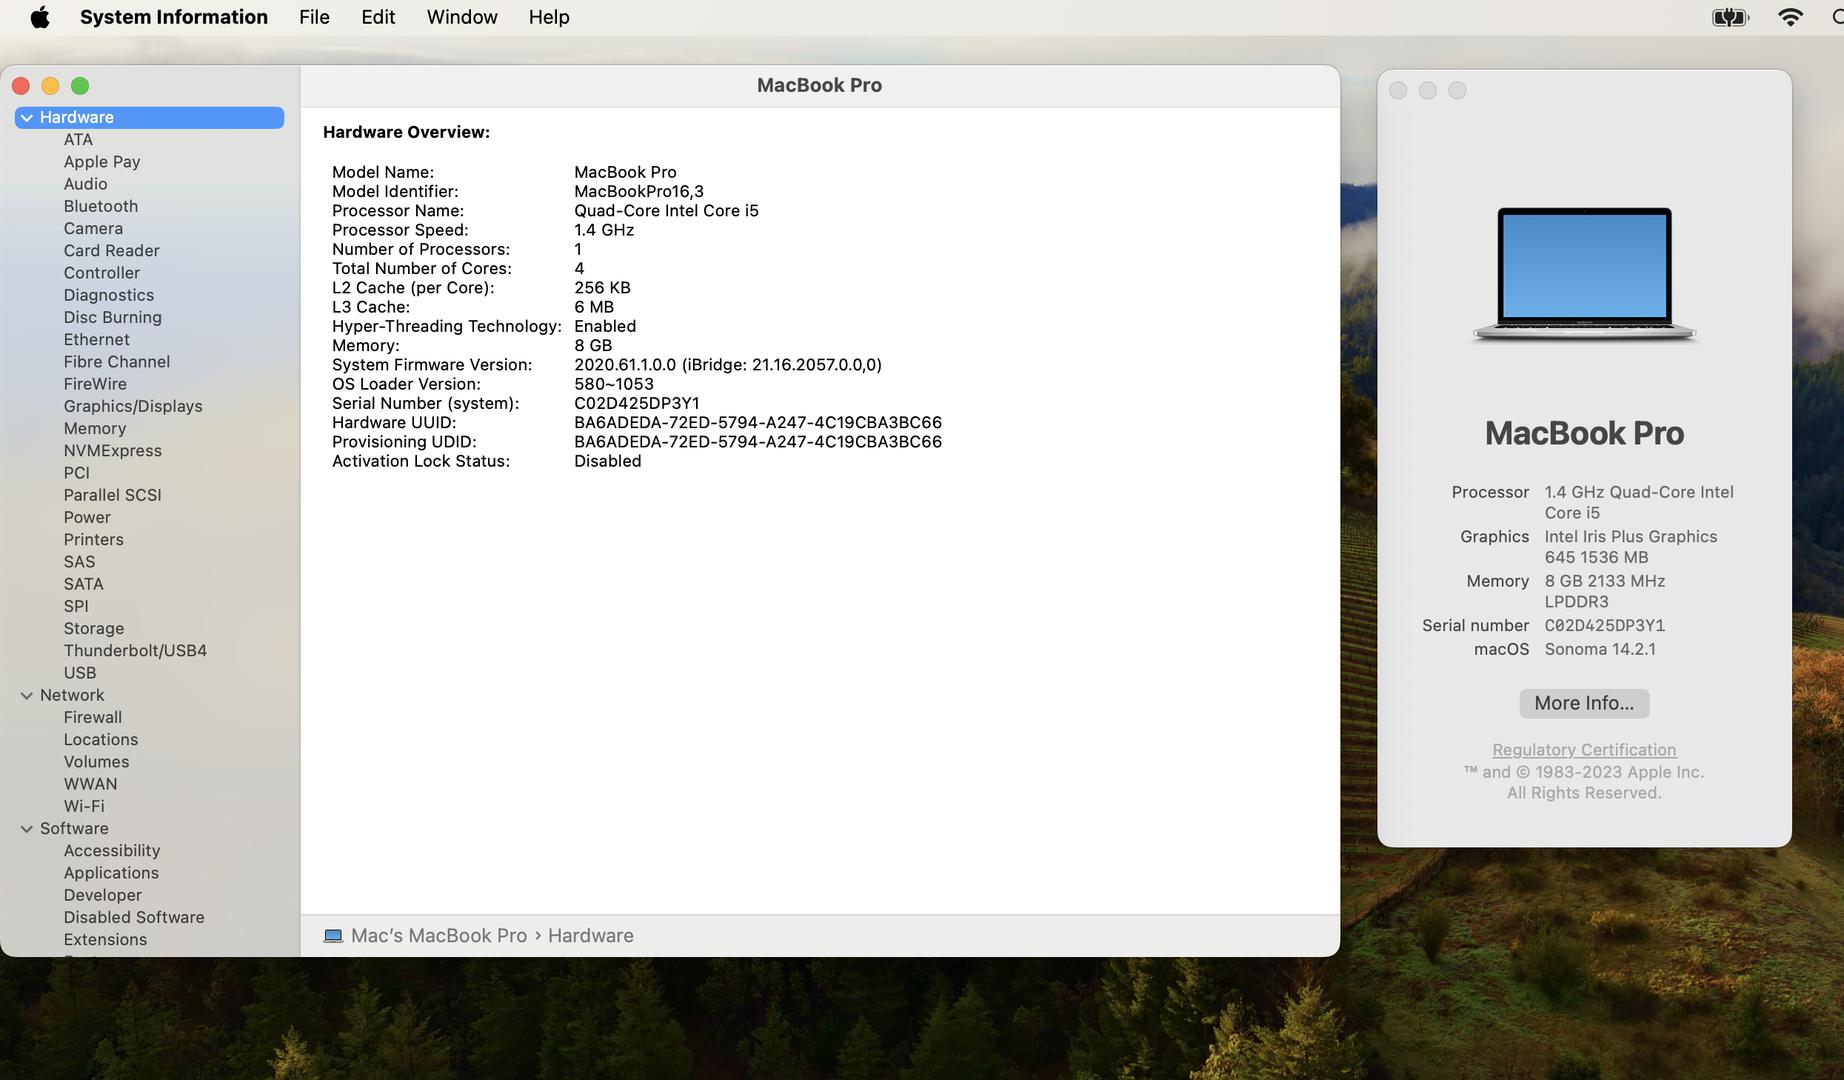Select FireWire in the sidebar
This screenshot has width=1844, height=1080.
[x=95, y=384]
